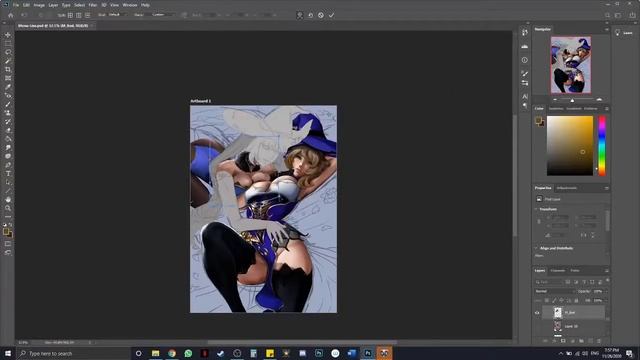Click the create new group folder icon
This screenshot has width=640, height=360.
coord(581,341)
